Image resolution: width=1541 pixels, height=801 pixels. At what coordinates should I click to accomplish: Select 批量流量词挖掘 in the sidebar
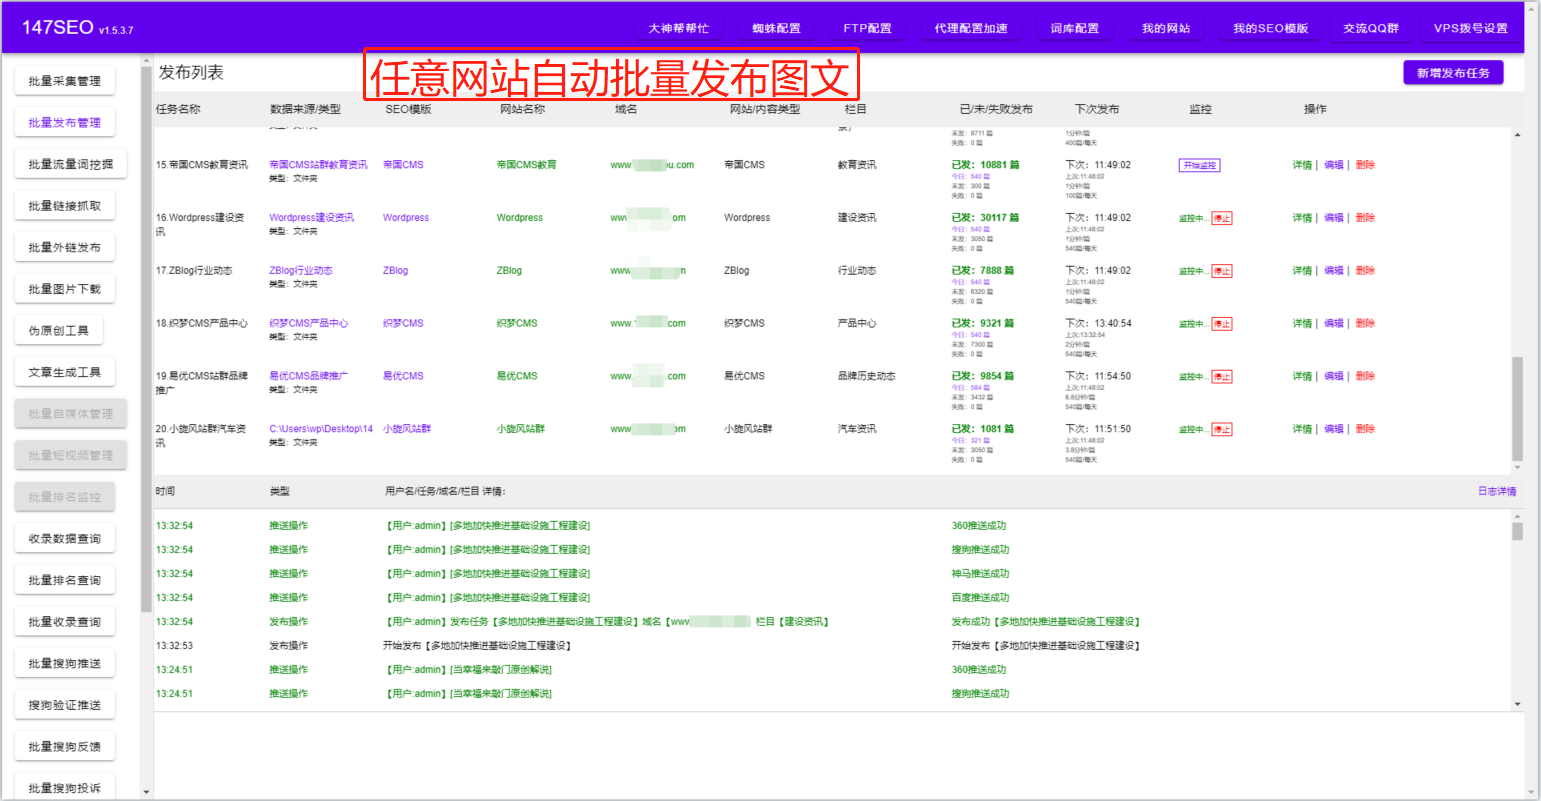pos(70,163)
